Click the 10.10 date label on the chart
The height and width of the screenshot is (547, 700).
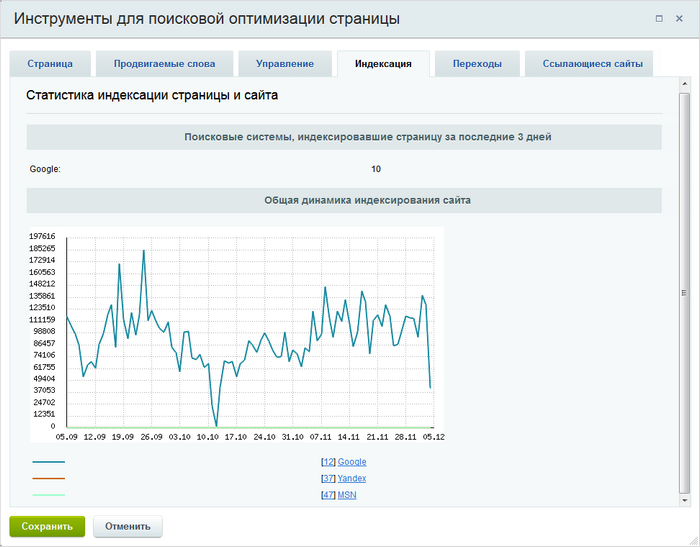pos(208,437)
